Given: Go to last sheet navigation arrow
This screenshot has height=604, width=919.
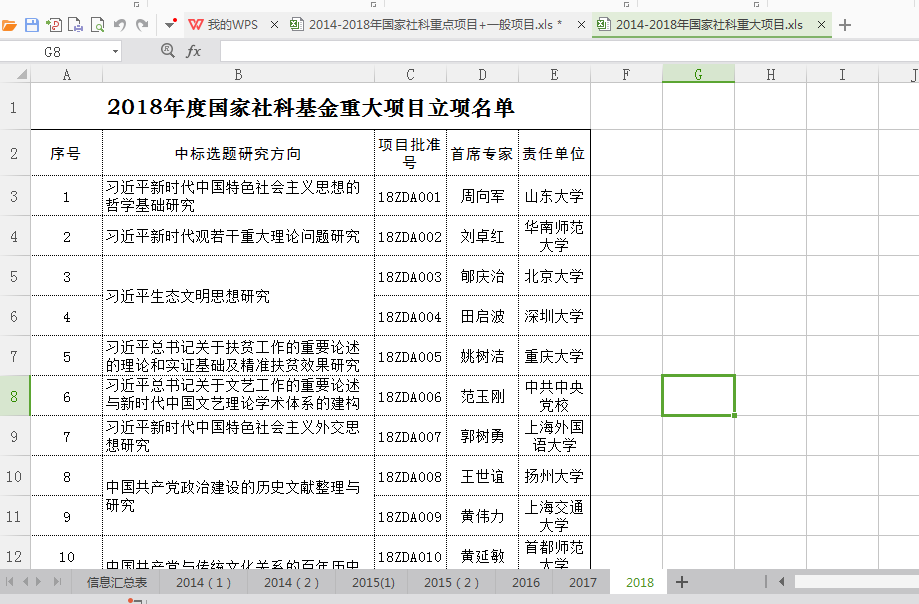Looking at the screenshot, I should pyautogui.click(x=57, y=582).
